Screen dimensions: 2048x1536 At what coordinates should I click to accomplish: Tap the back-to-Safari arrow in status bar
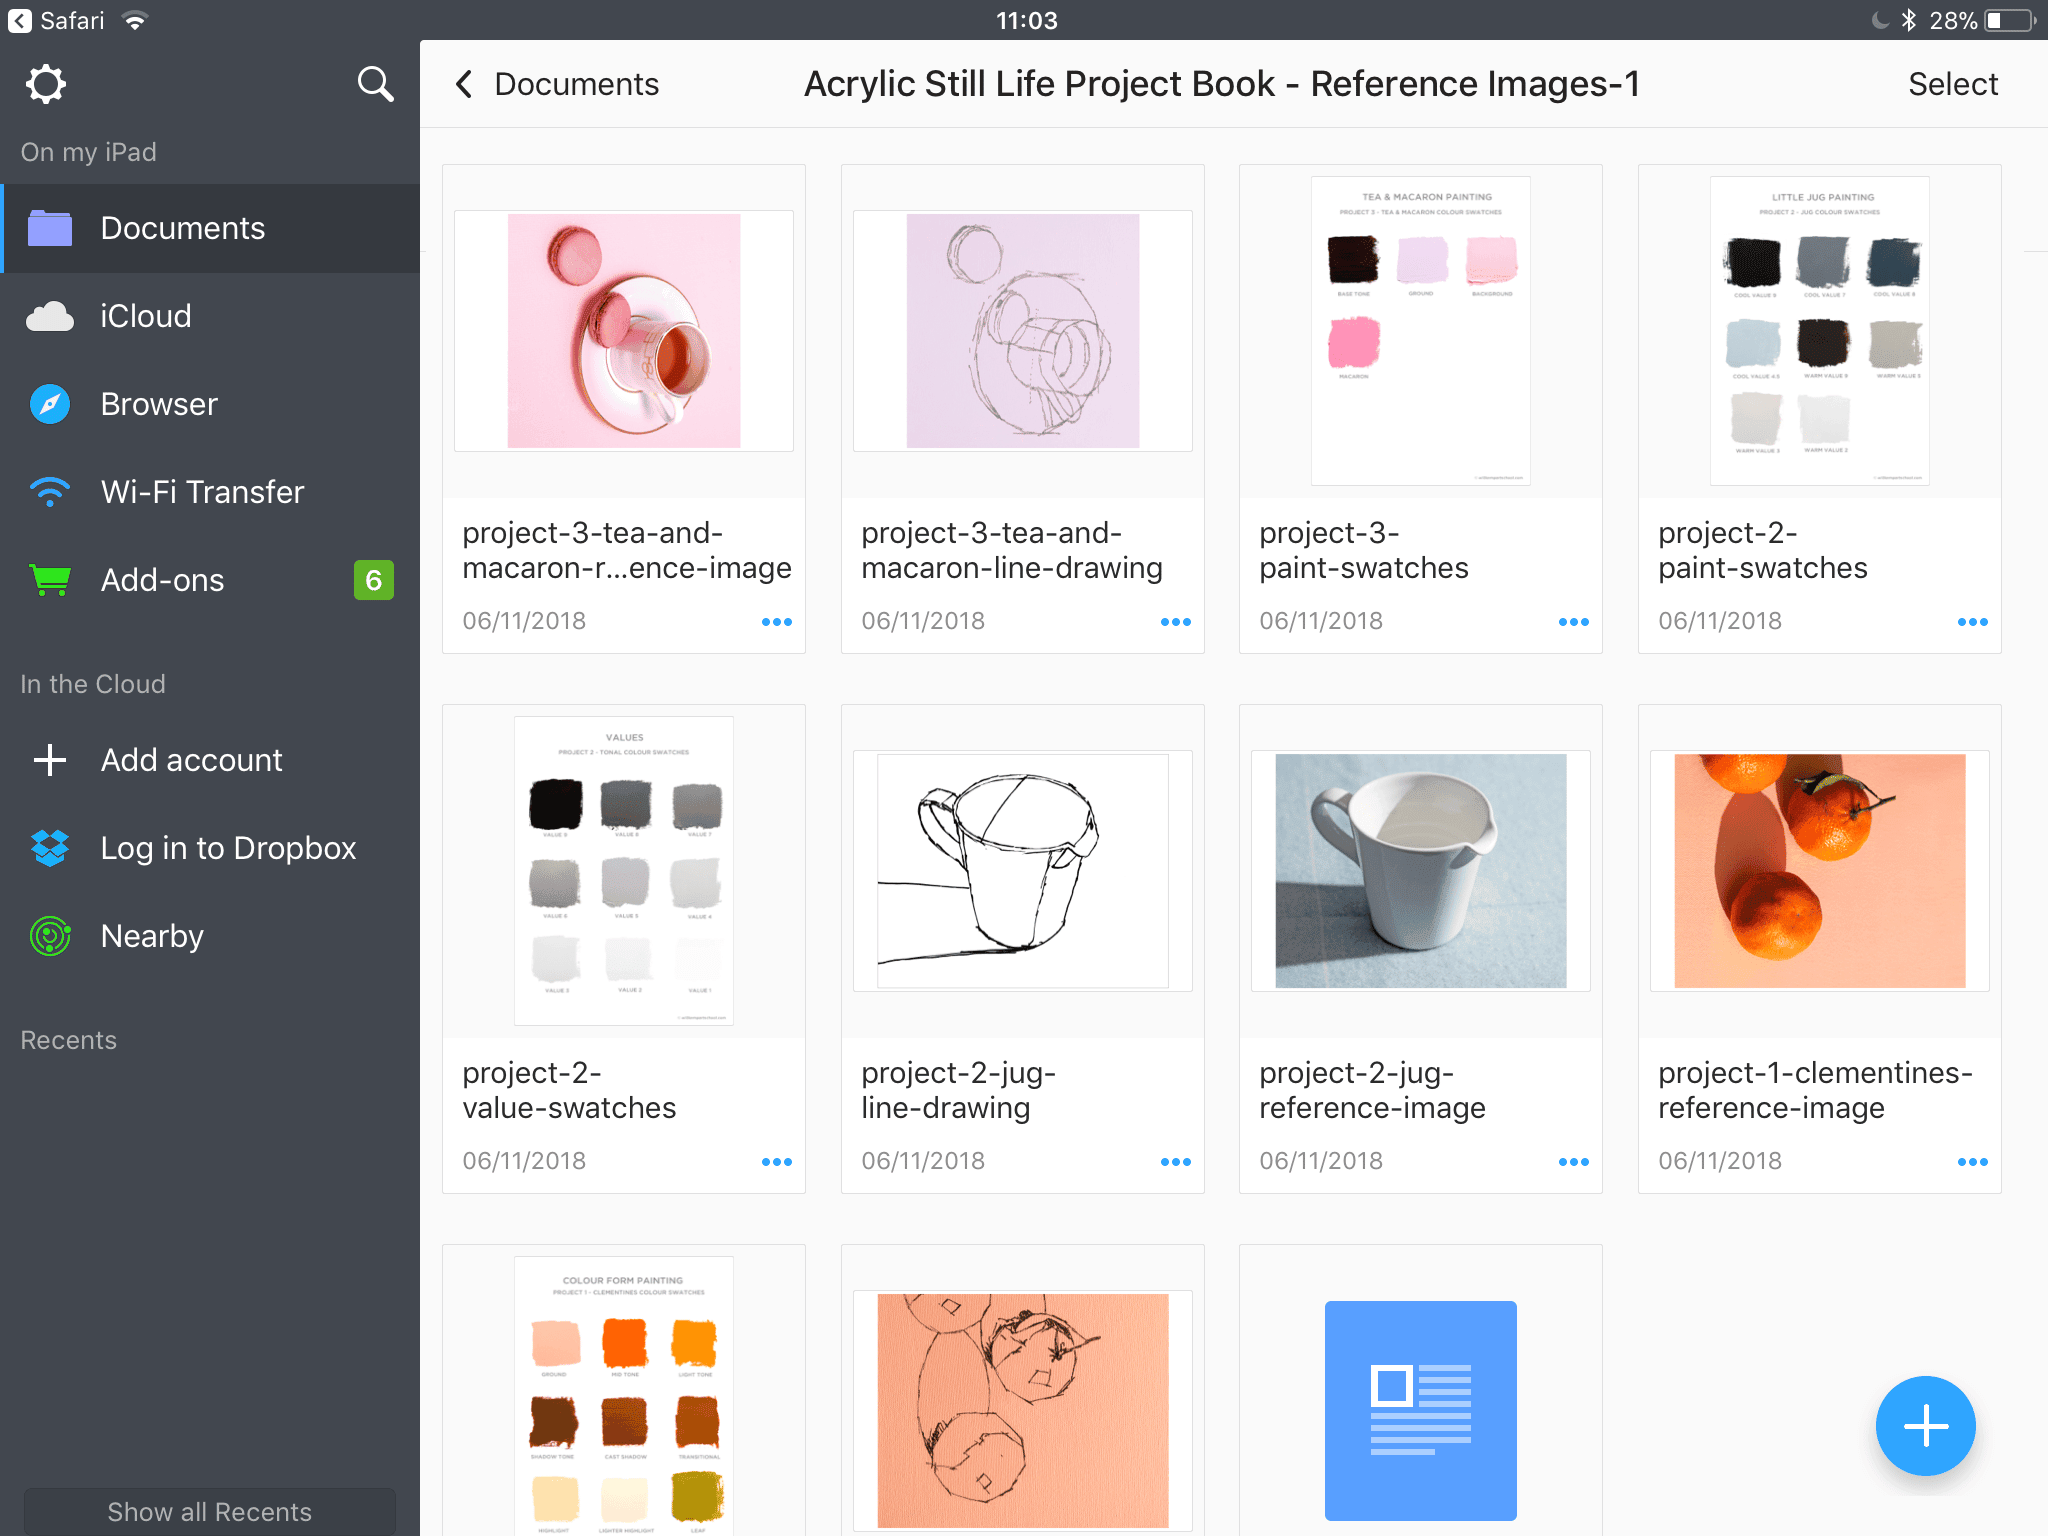tap(20, 20)
